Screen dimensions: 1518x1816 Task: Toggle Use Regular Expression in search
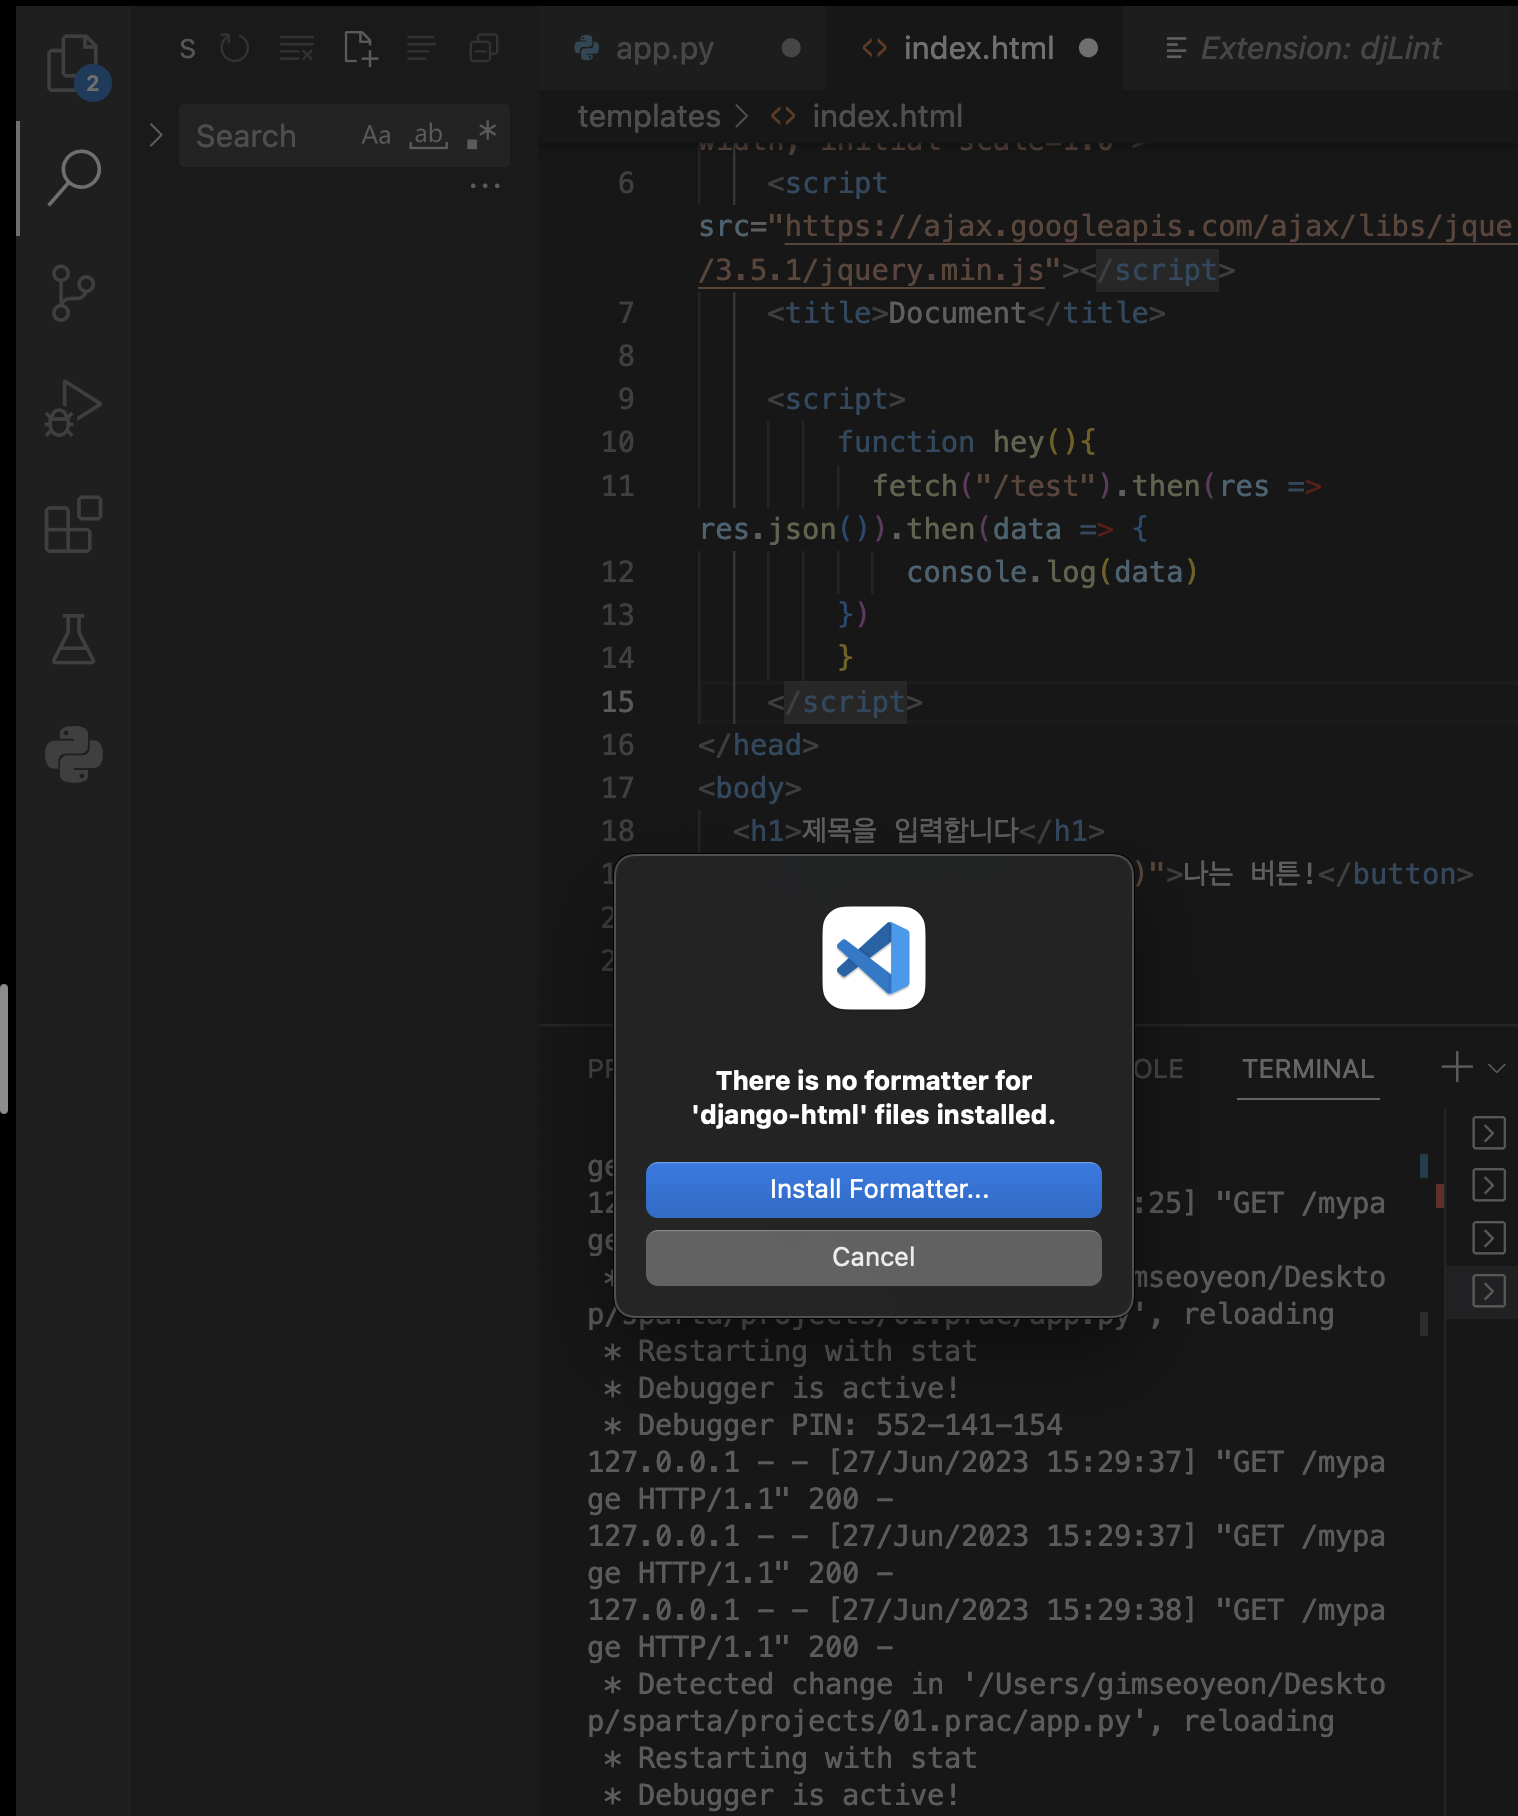tap(482, 135)
